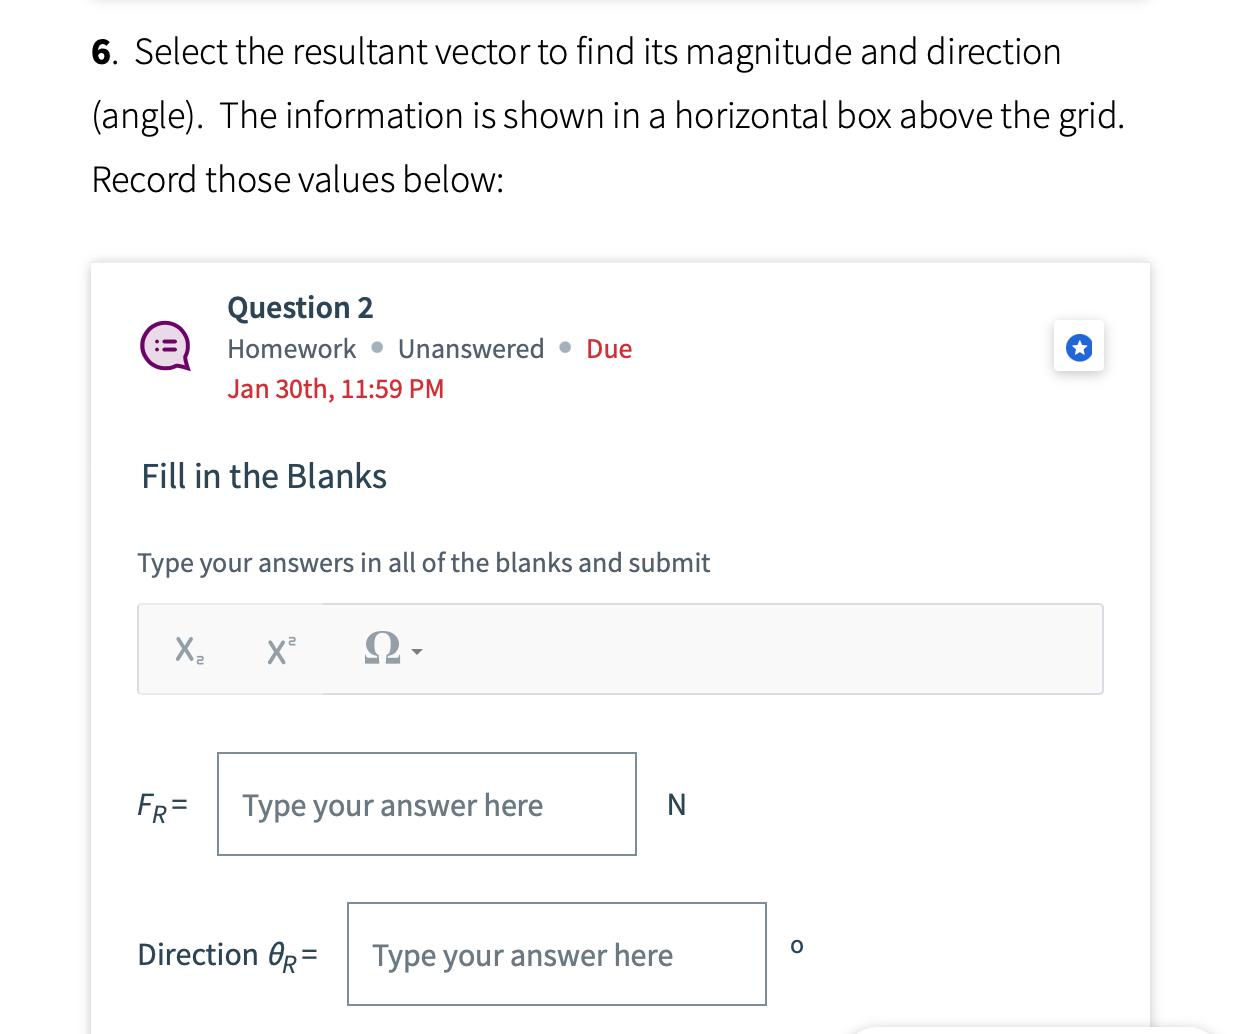Click the subscript tool in the formatting toolbar
1244x1034 pixels.
[186, 650]
